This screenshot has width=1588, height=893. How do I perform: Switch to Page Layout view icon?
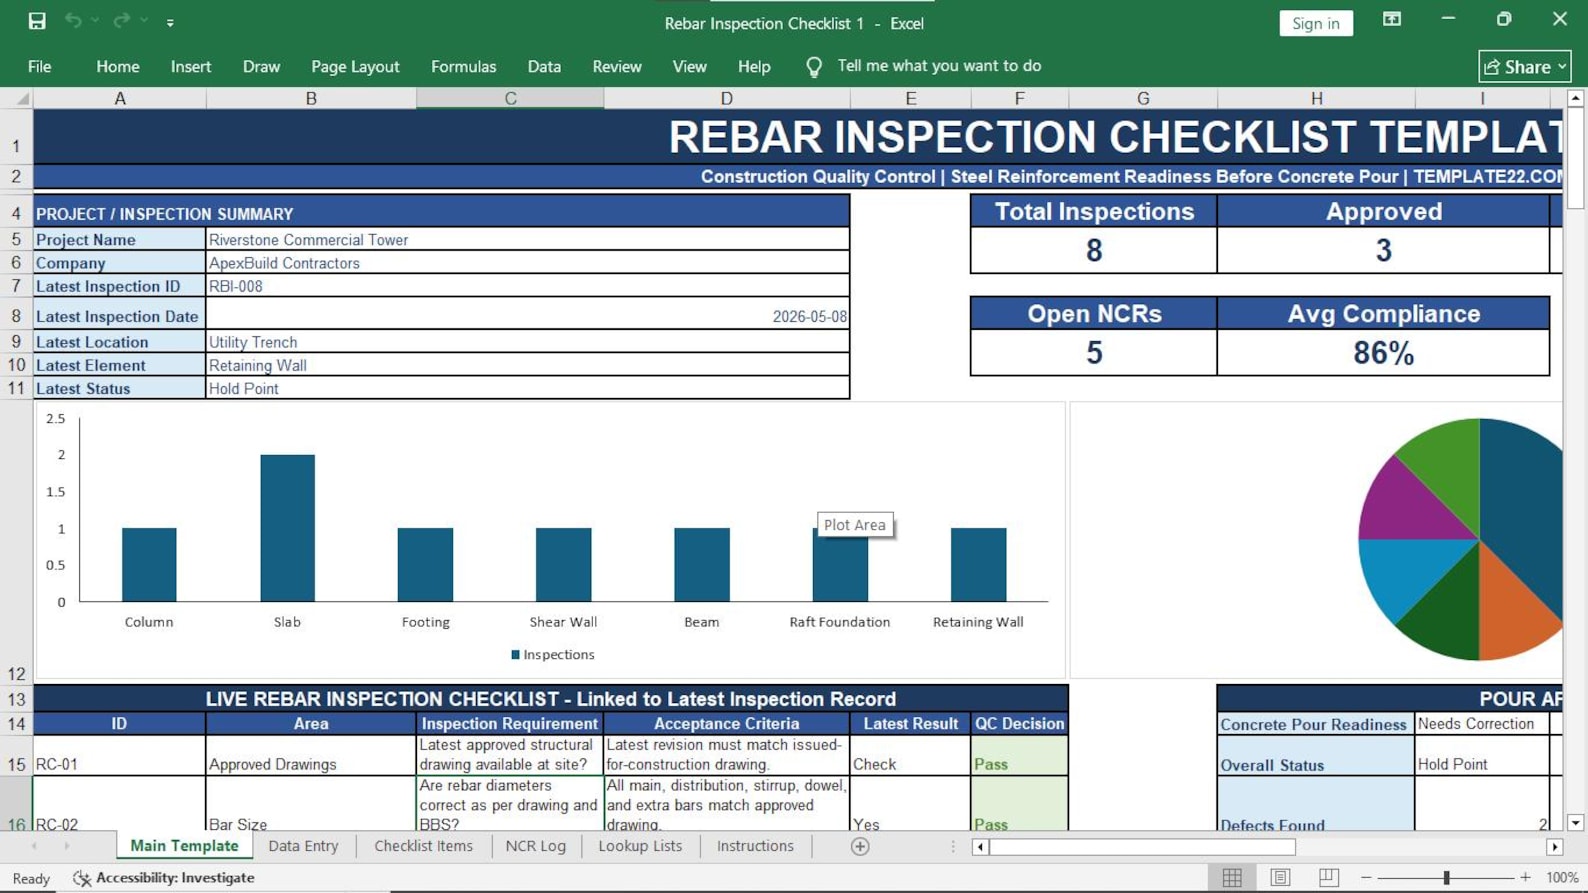(1280, 877)
